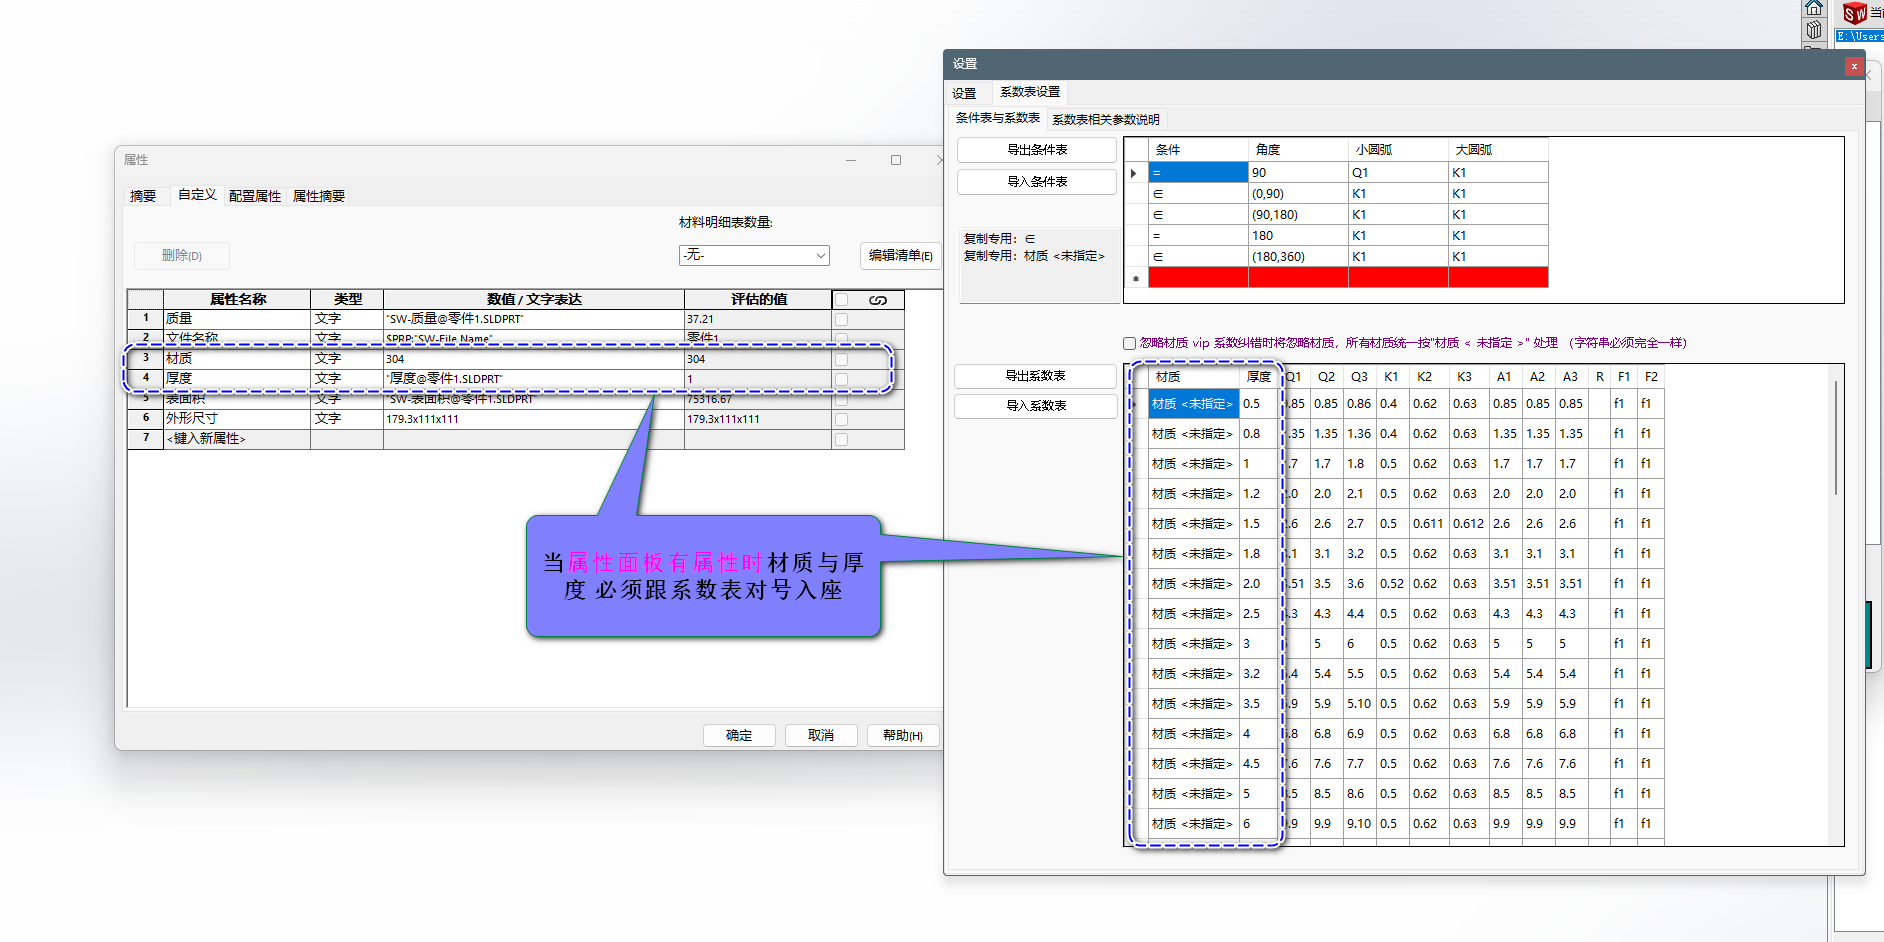
Task: Open the Design Library panel icon
Action: pos(1814,29)
